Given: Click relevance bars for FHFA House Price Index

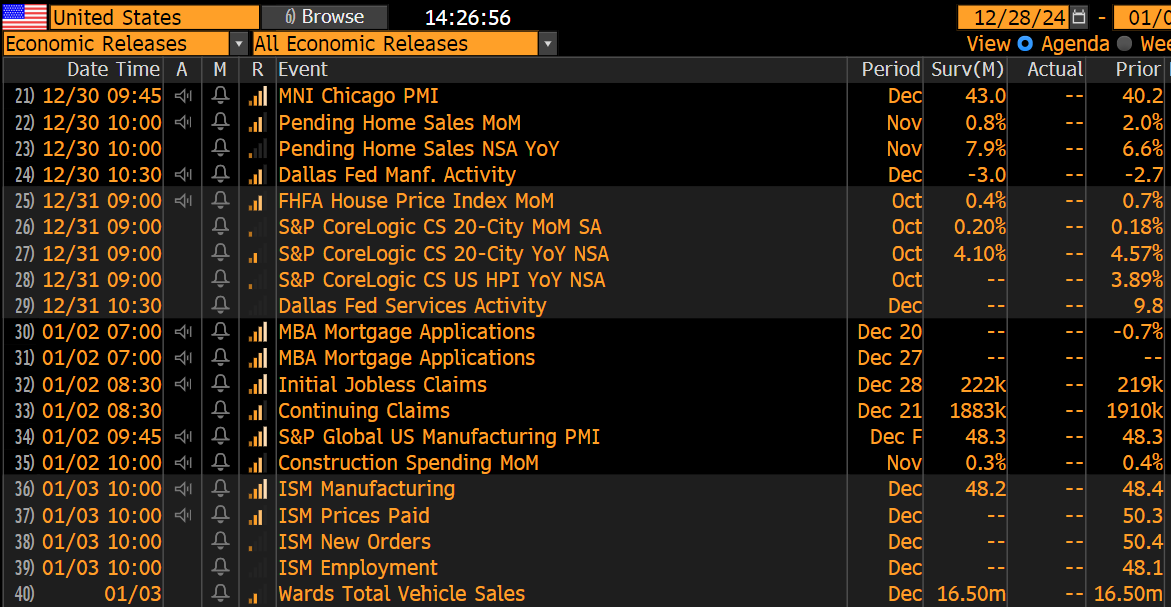Looking at the screenshot, I should pos(258,201).
